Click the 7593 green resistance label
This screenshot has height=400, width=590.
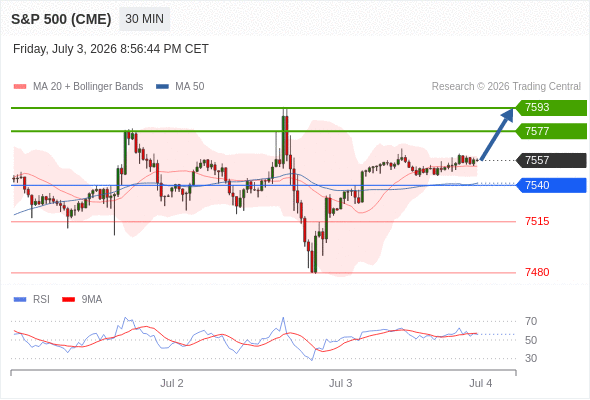[551, 108]
